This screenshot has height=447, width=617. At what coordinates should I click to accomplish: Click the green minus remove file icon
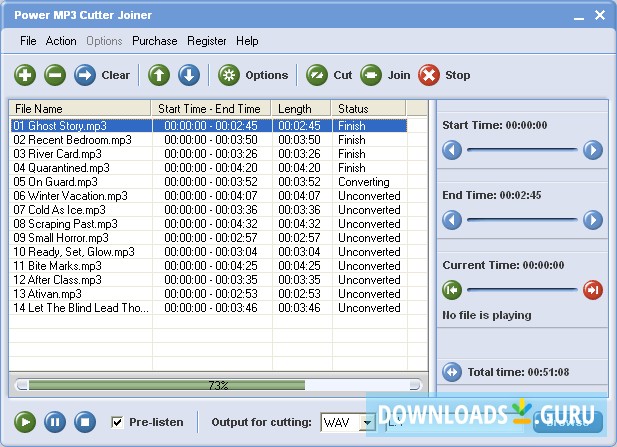pos(55,75)
